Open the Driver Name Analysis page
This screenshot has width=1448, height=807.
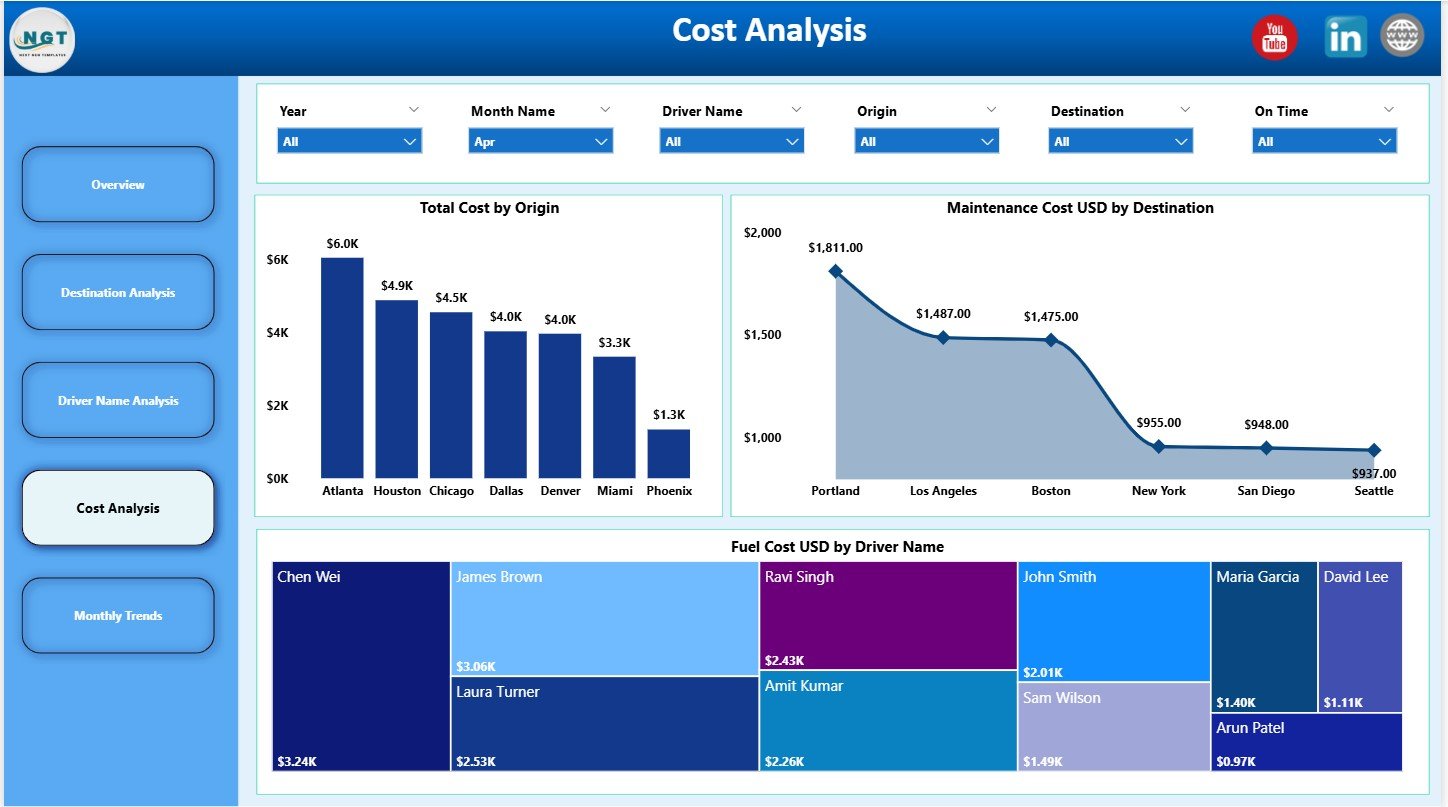(x=117, y=400)
